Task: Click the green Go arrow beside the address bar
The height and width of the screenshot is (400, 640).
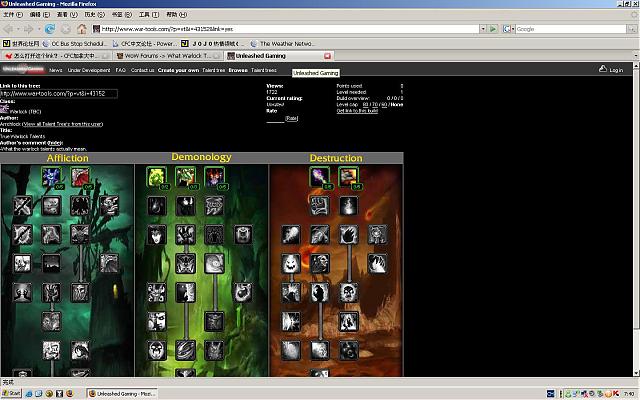Action: [x=493, y=29]
